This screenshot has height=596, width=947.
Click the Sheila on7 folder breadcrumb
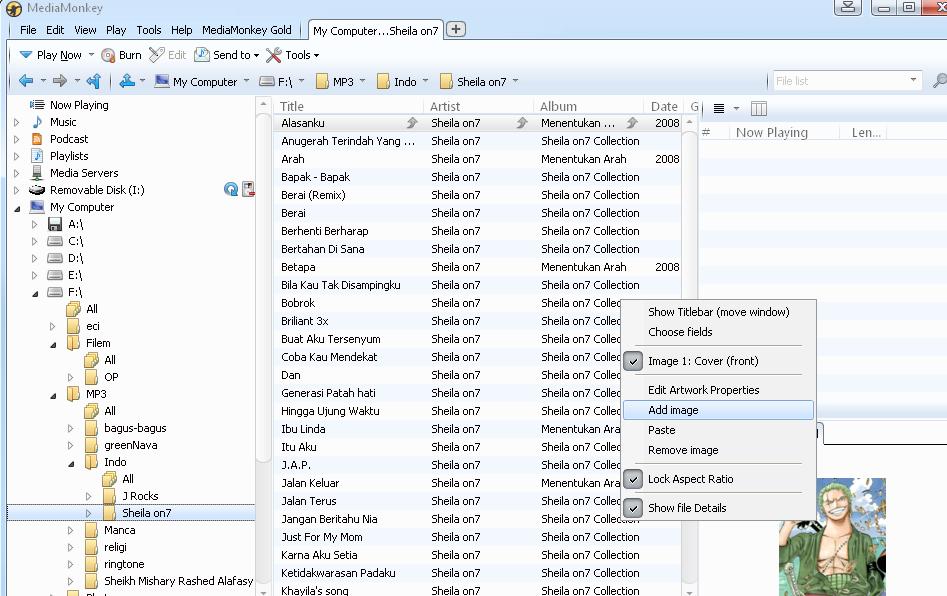474,82
